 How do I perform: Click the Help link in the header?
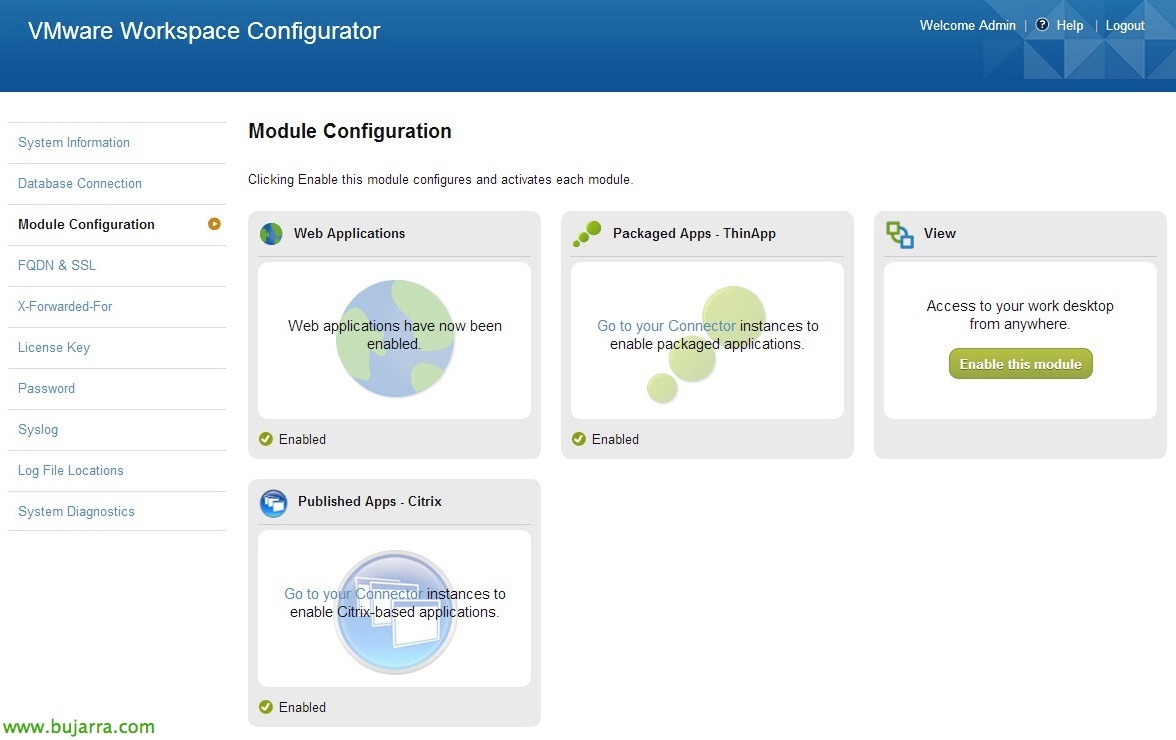tap(1070, 25)
